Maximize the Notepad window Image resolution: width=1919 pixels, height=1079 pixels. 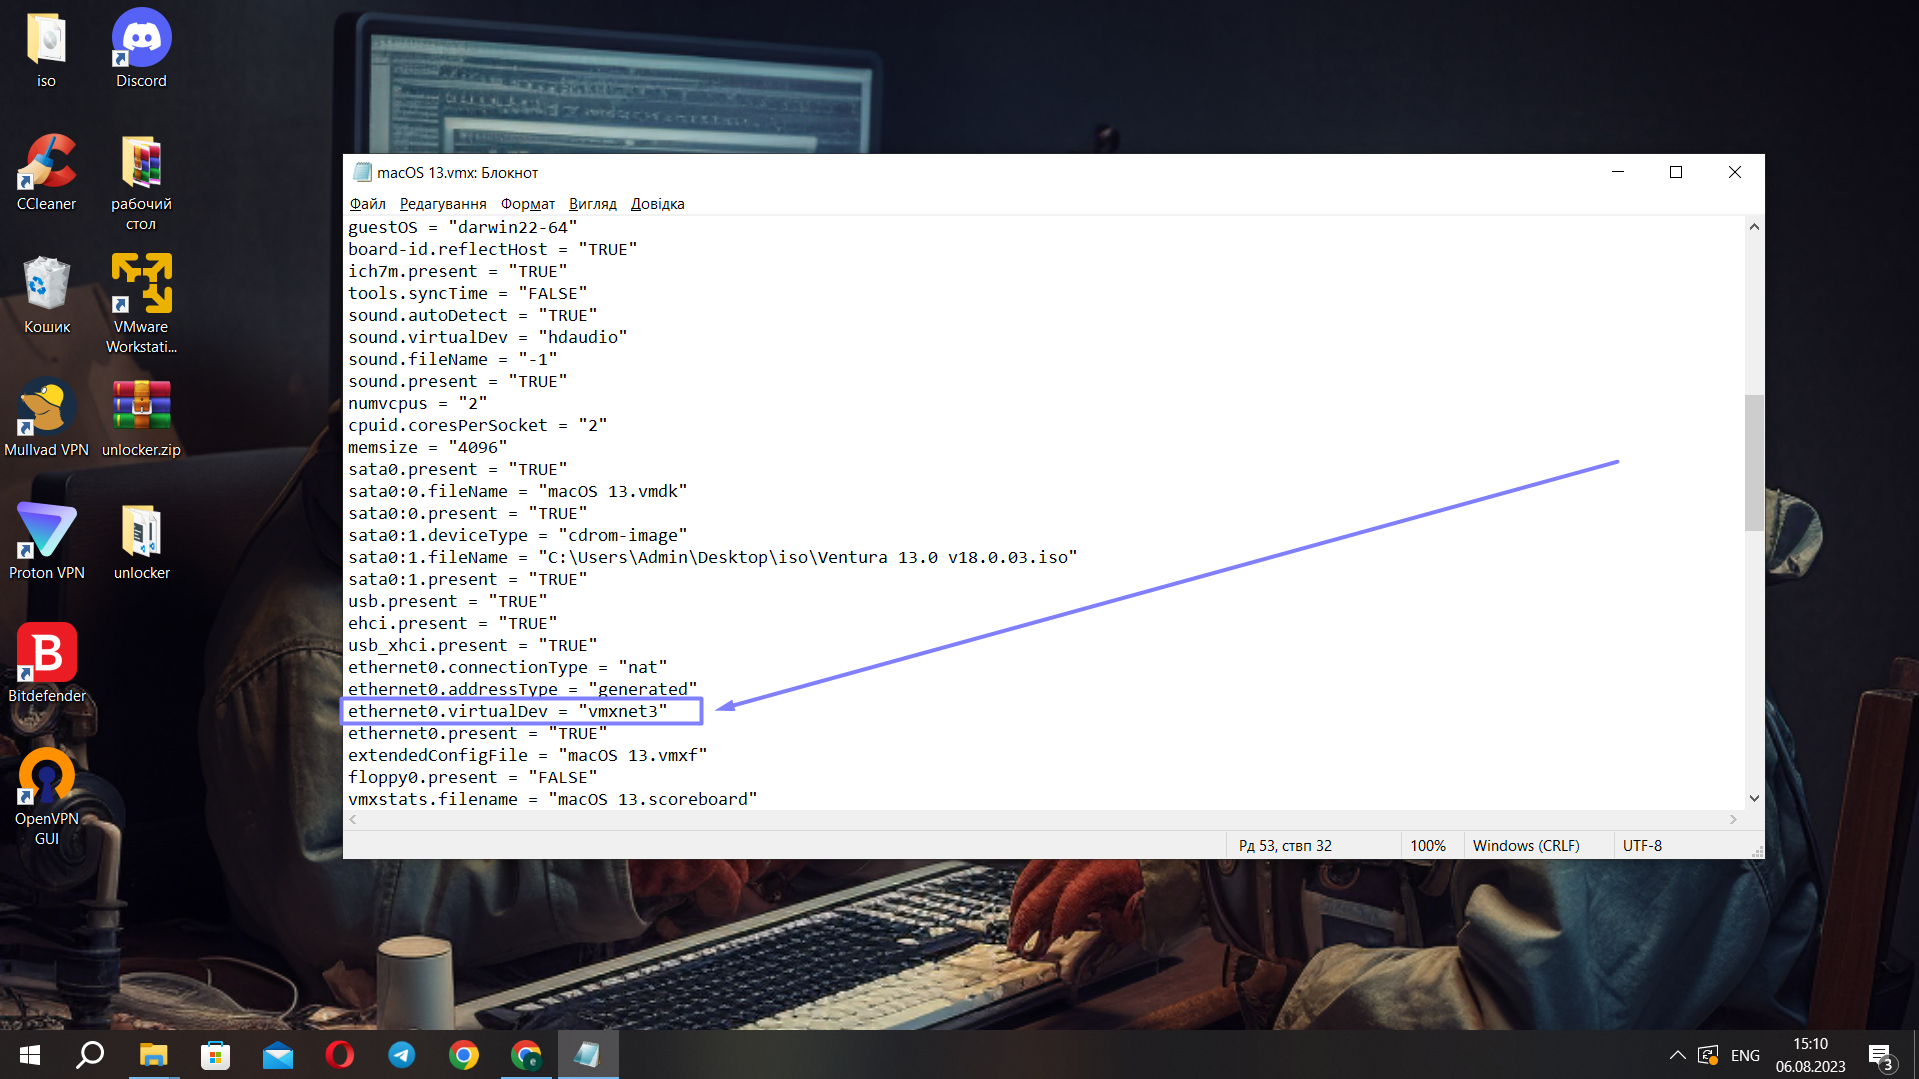pyautogui.click(x=1676, y=172)
